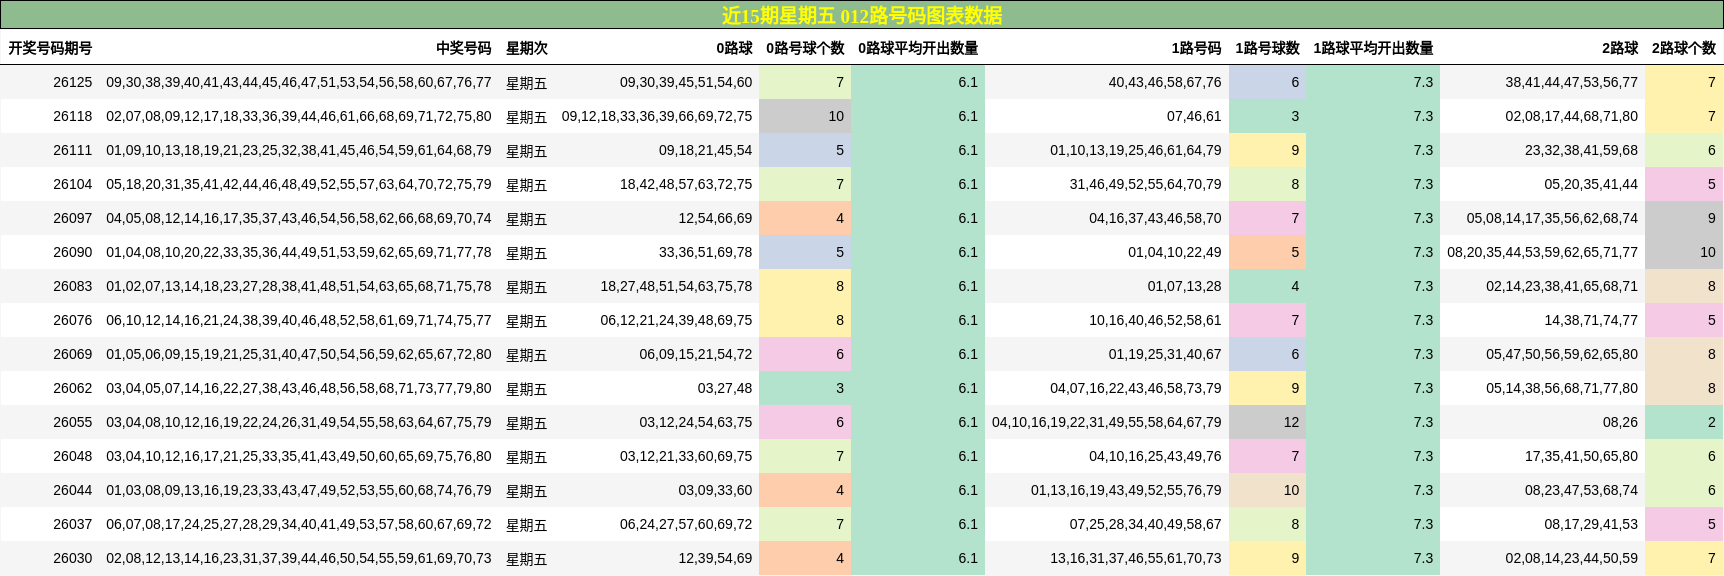
Task: Click 2路球 cell 38,41,44,47,53,56,77
Action: coord(1572,82)
